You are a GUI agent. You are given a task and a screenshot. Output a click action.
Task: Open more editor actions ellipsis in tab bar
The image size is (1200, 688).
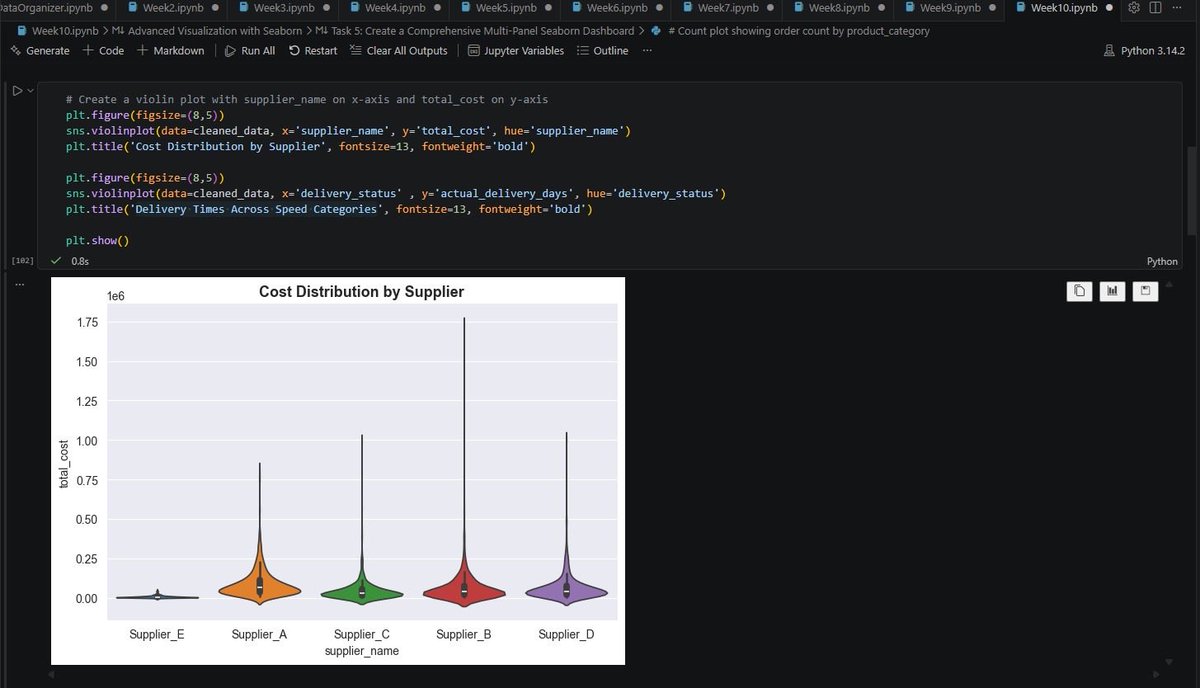1176,8
